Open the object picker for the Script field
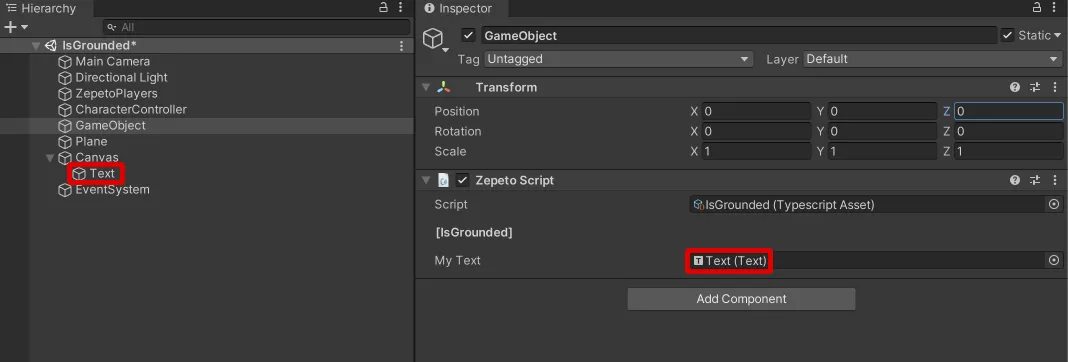1068x362 pixels. (x=1054, y=205)
